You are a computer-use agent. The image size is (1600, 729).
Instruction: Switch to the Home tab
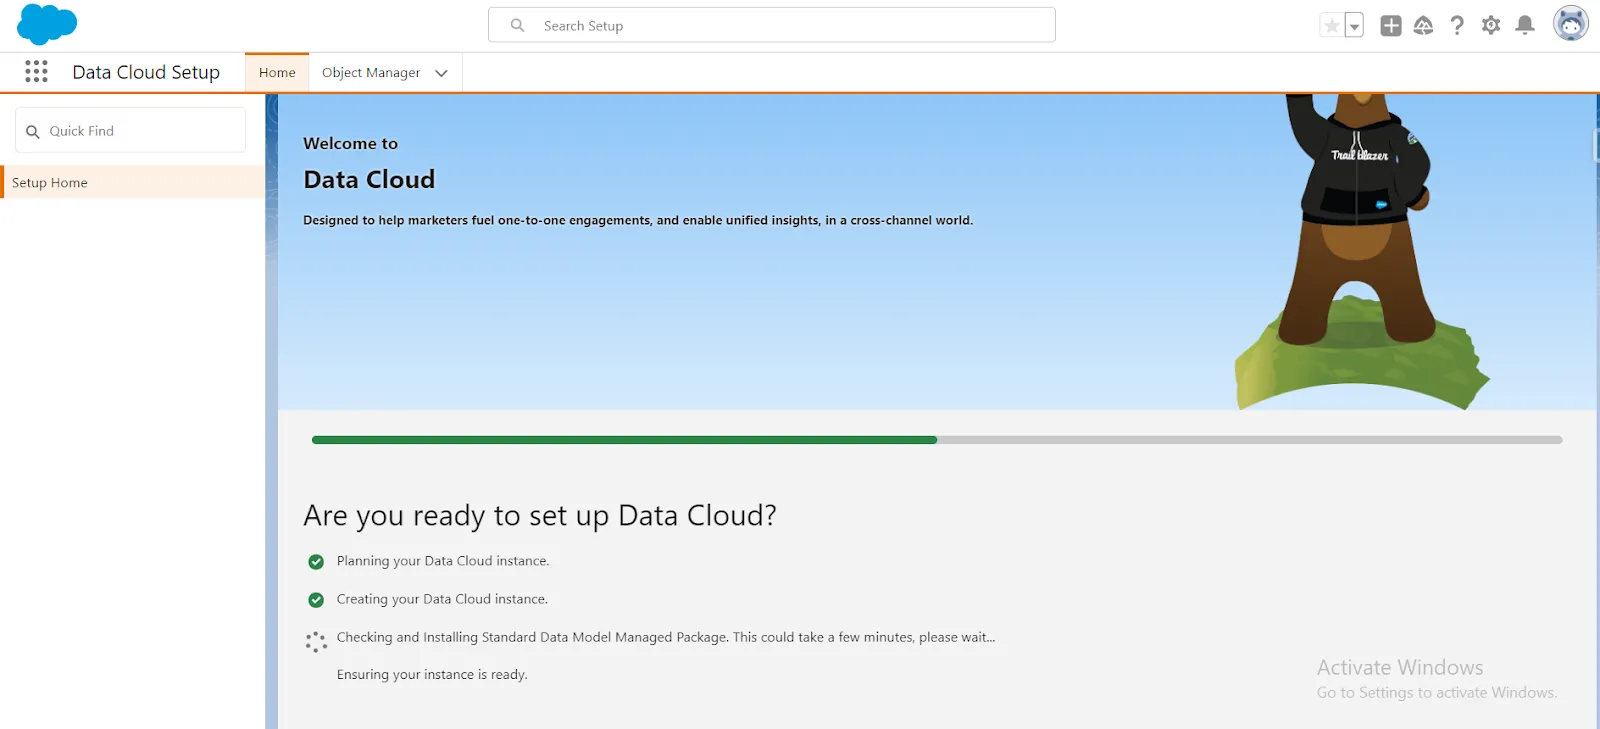coord(277,73)
